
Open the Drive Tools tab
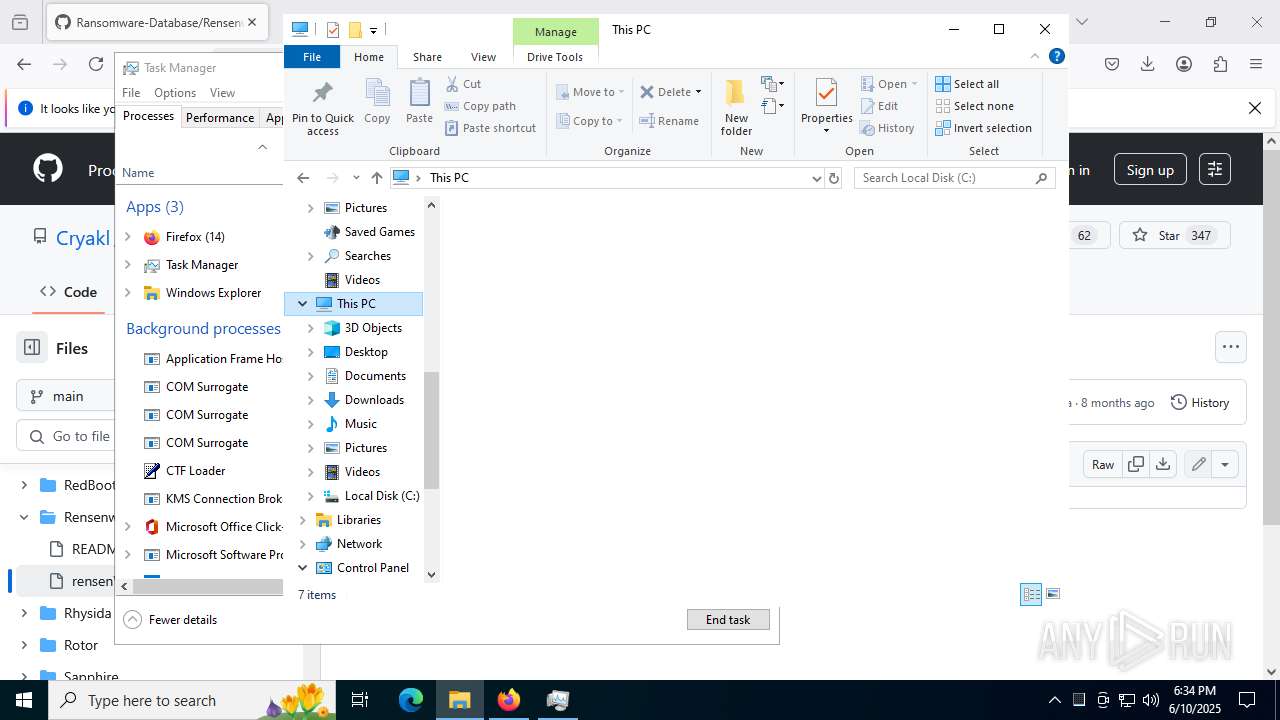coord(555,57)
